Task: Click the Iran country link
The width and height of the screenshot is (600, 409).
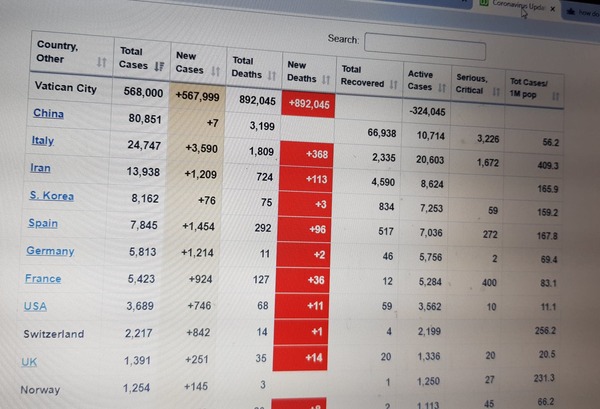Action: tap(40, 168)
